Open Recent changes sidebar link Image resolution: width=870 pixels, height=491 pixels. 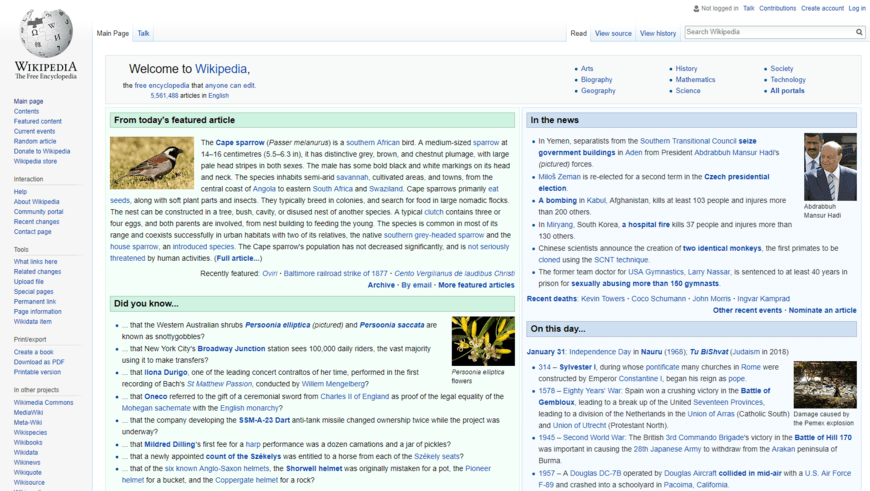(37, 222)
